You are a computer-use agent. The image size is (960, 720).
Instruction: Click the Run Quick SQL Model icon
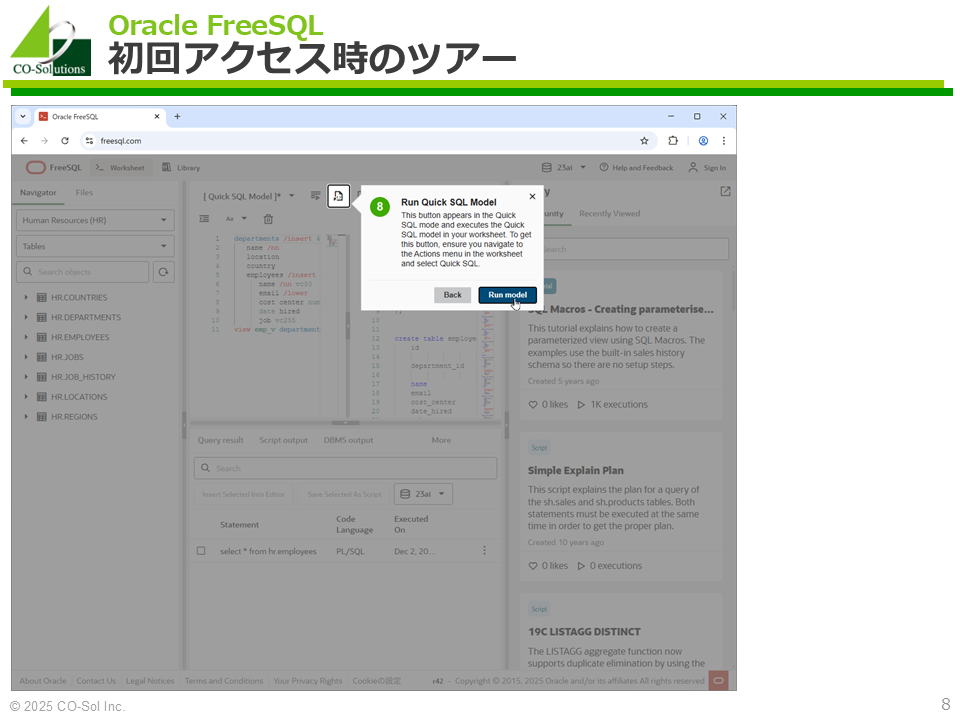(x=338, y=196)
